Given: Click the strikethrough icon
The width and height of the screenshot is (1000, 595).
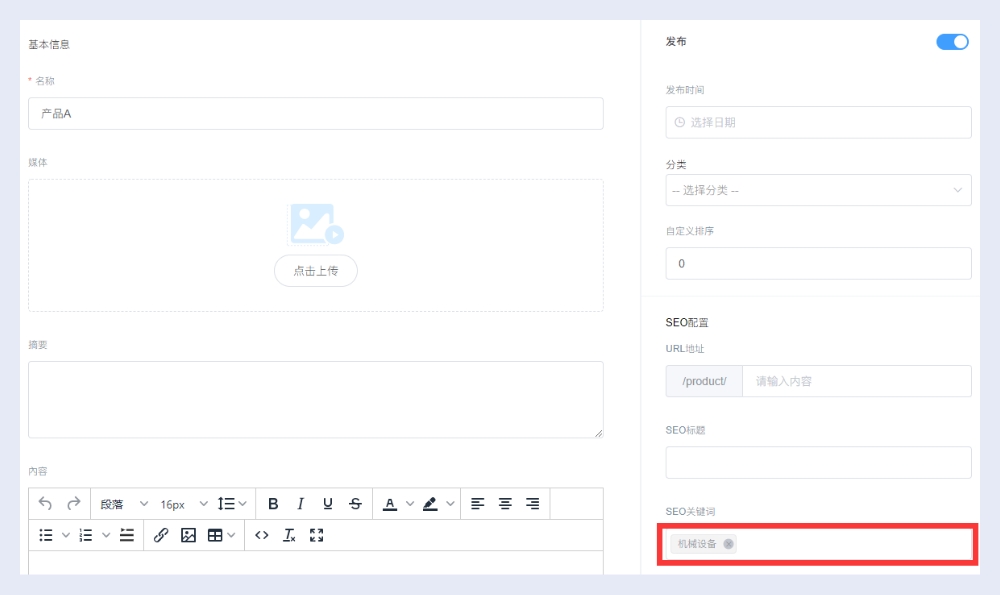Looking at the screenshot, I should (355, 504).
